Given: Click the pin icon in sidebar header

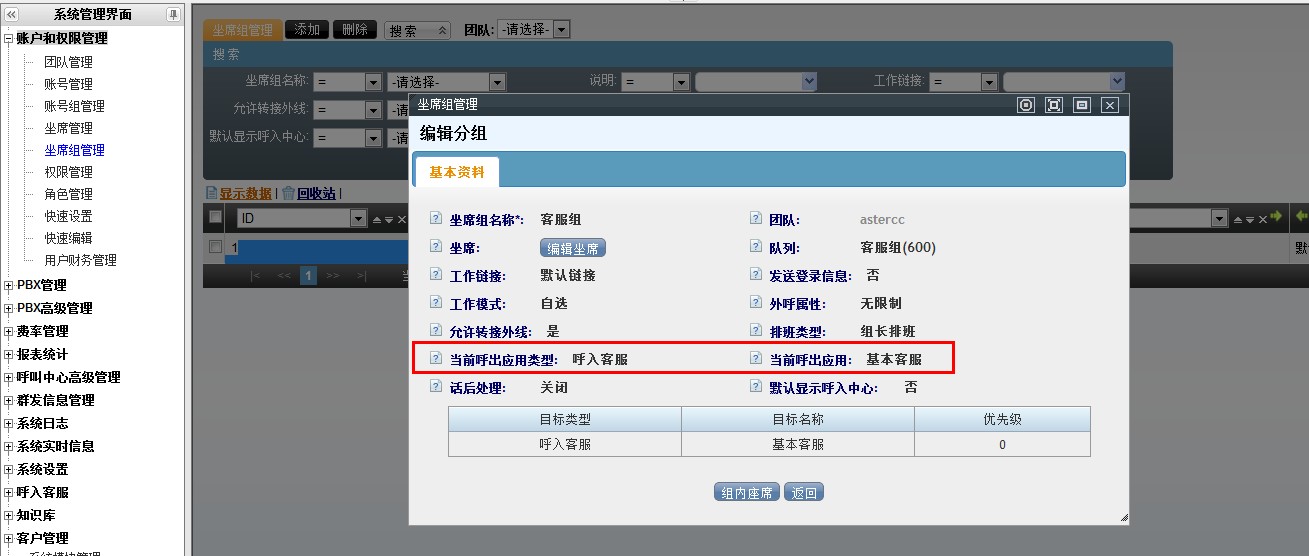Looking at the screenshot, I should (173, 14).
